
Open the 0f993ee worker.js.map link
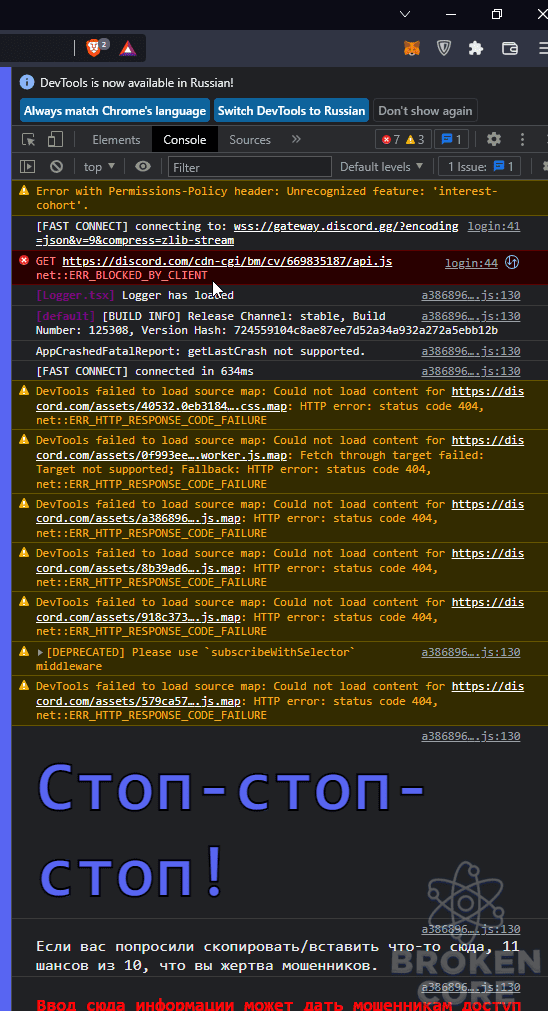click(280, 447)
